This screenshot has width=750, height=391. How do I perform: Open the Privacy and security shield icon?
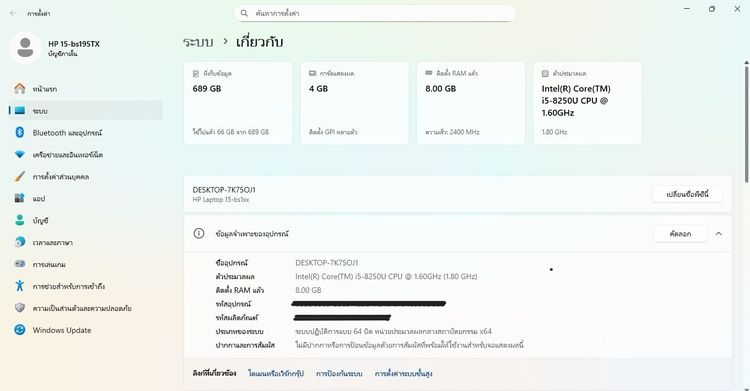(x=20, y=308)
